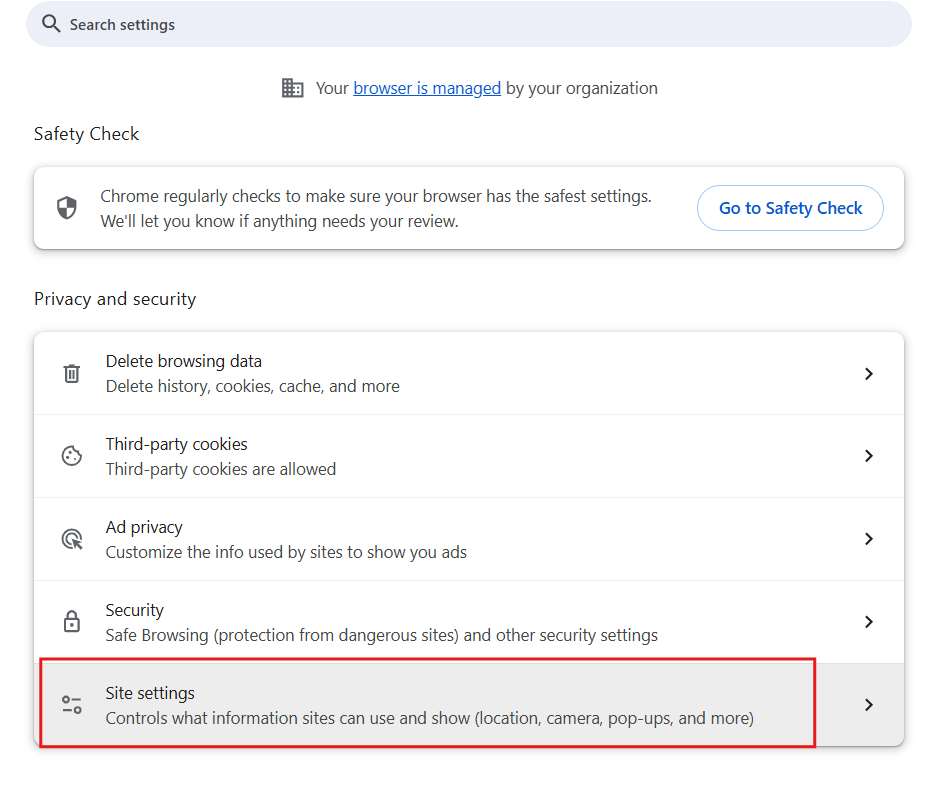The height and width of the screenshot is (787, 943).
Task: Open Site settings row
Action: [468, 705]
